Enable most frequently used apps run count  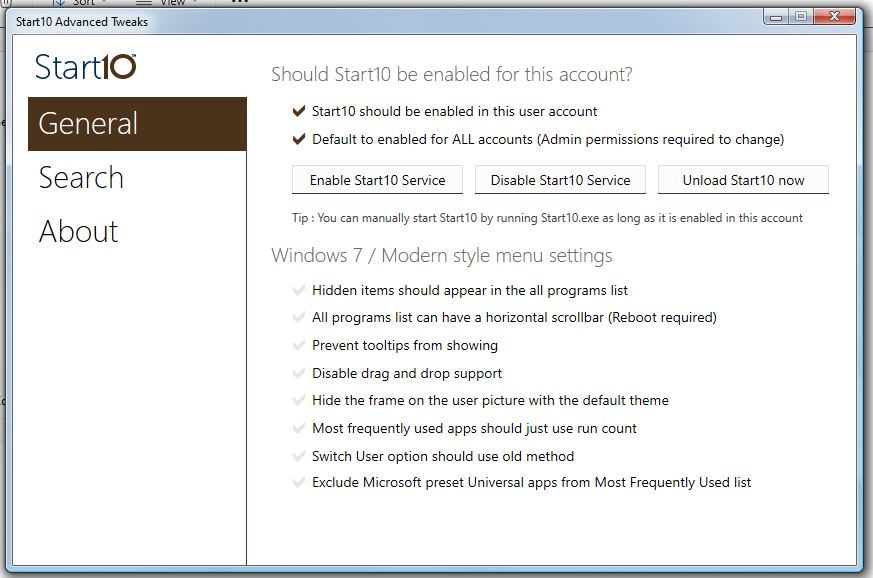tap(298, 428)
